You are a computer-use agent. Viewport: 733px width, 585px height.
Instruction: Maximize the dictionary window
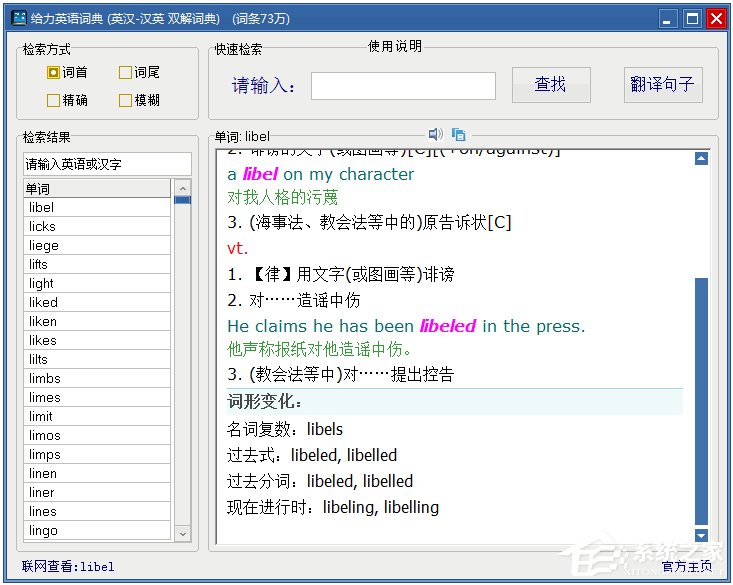coord(692,19)
